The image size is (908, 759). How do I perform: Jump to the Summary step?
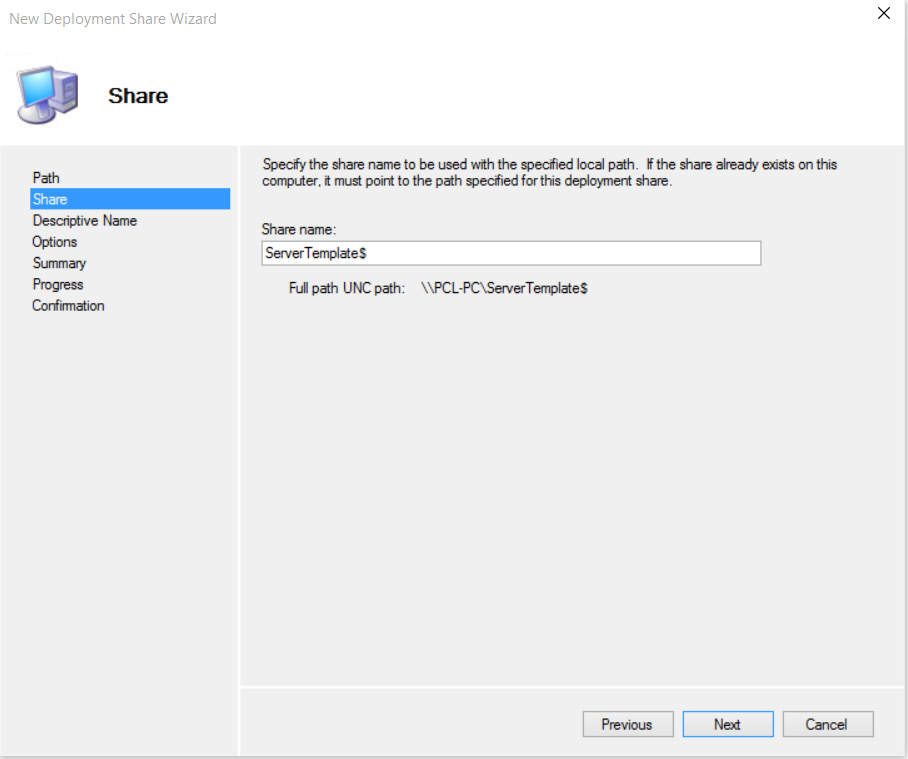tap(59, 263)
